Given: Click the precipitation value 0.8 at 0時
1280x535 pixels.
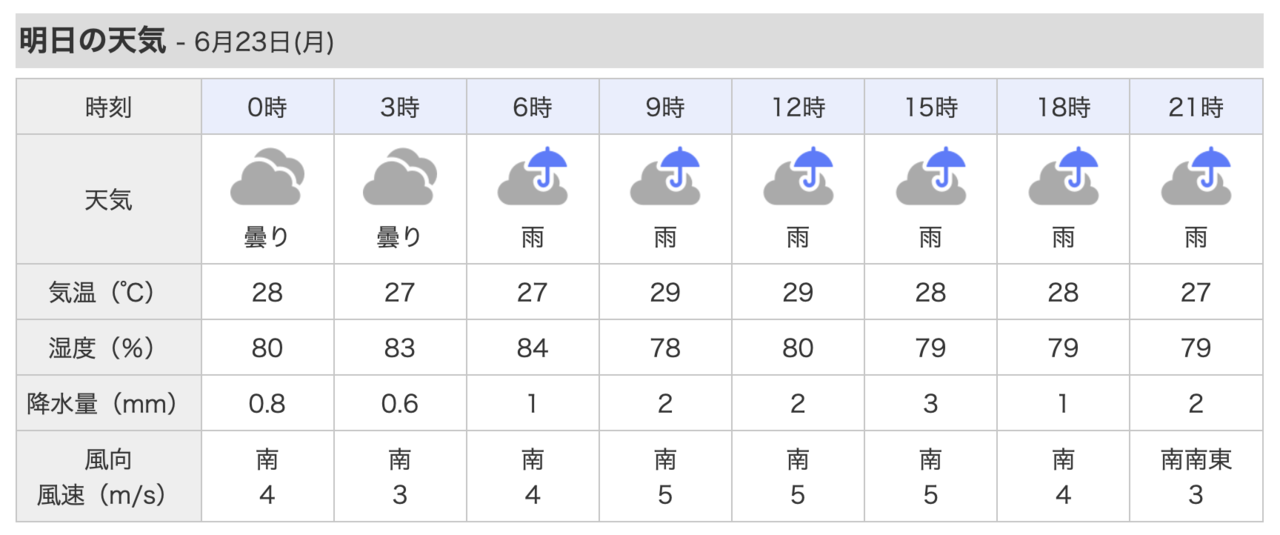Looking at the screenshot, I should [267, 404].
